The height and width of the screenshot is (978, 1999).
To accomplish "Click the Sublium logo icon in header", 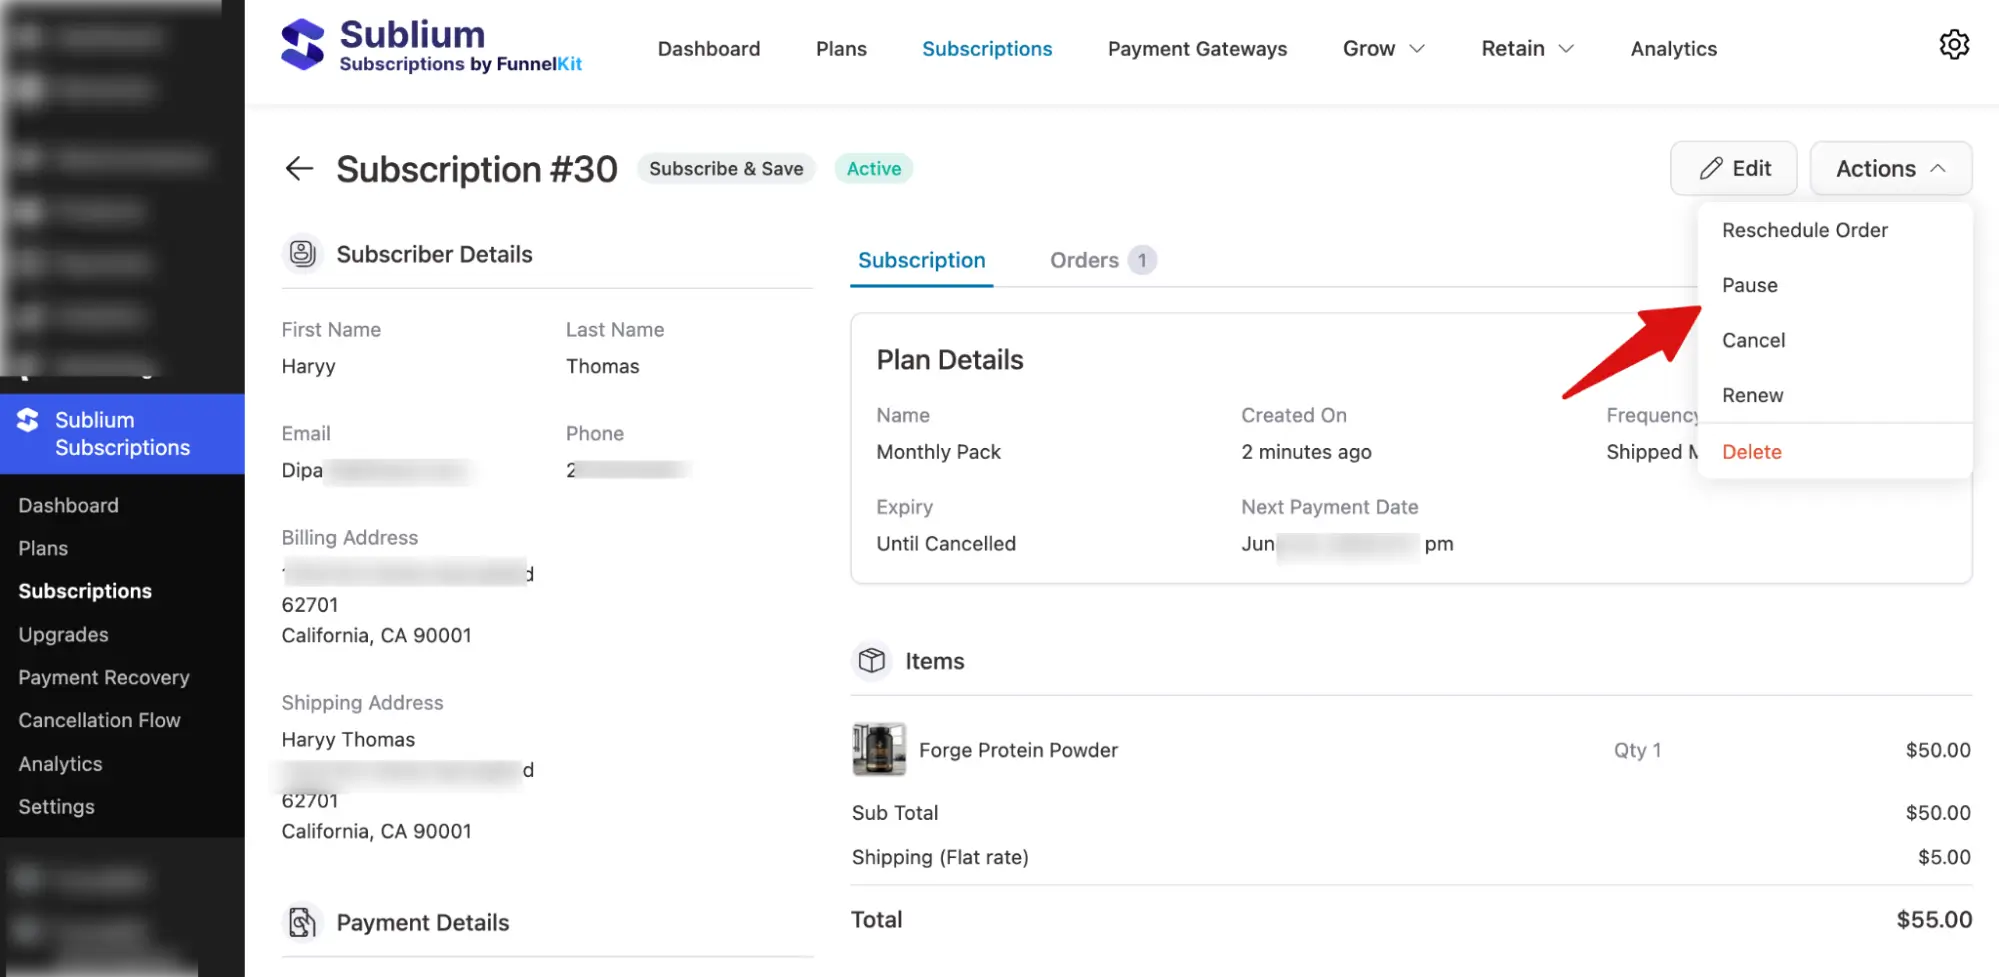I will [303, 45].
